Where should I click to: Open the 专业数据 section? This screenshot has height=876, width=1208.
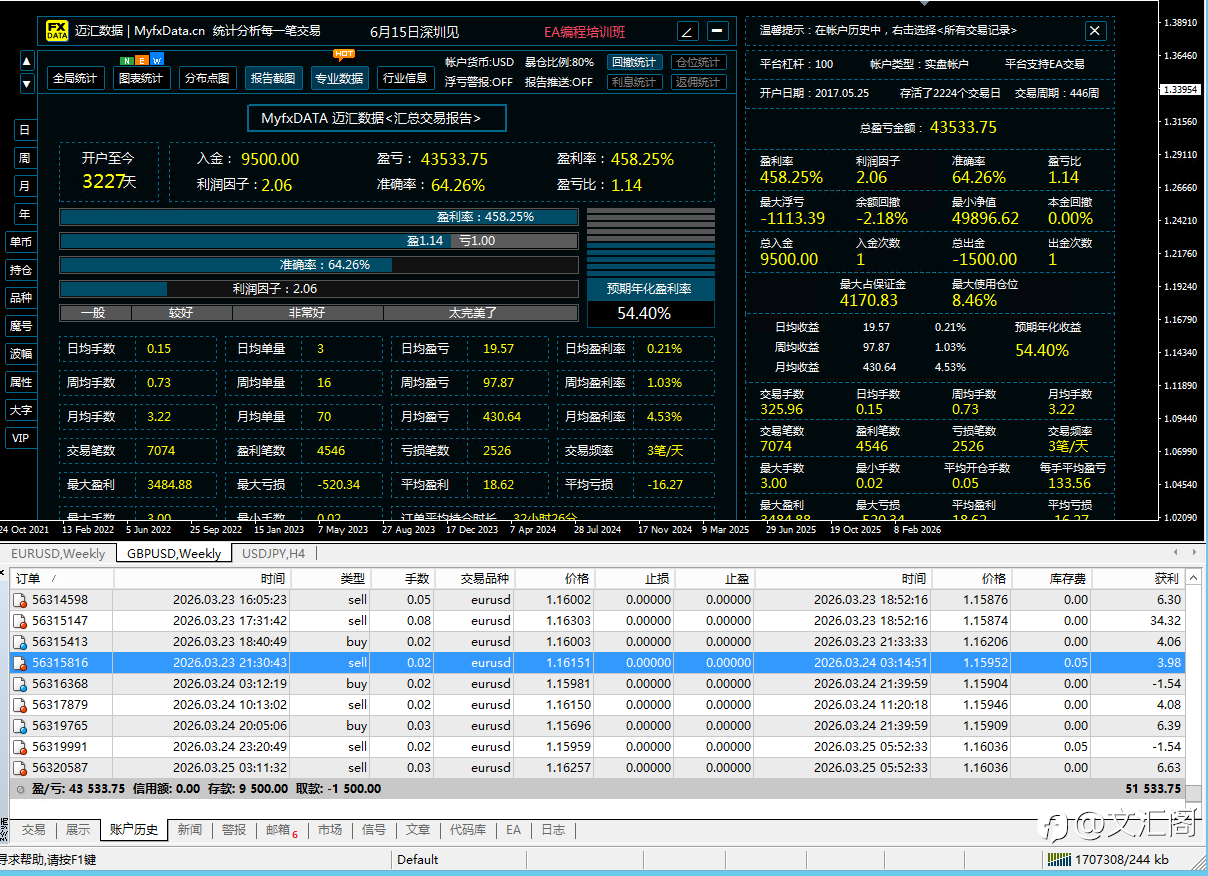[339, 78]
